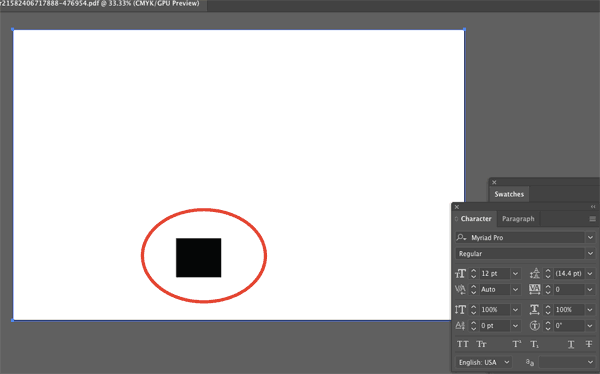
Task: Open the Swatches tab
Action: [x=509, y=194]
